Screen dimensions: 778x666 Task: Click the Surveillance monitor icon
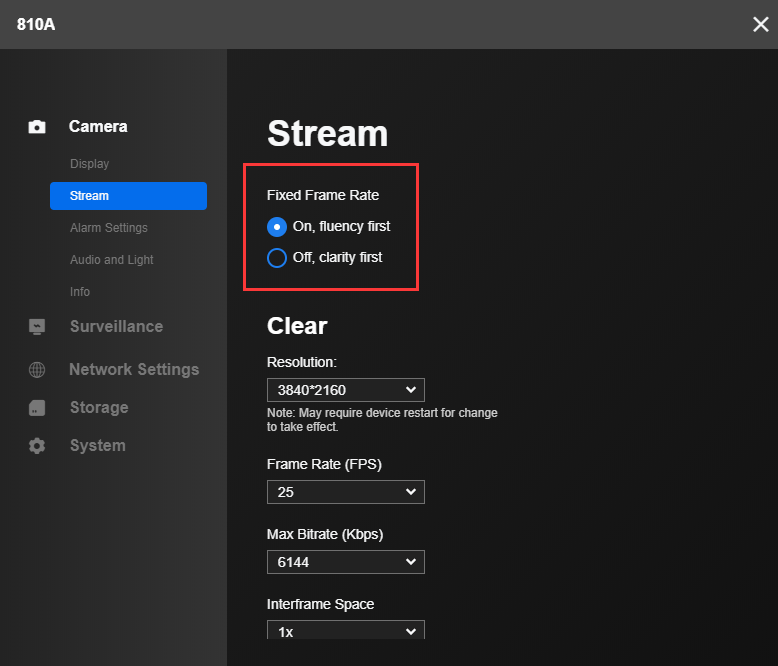pos(37,327)
